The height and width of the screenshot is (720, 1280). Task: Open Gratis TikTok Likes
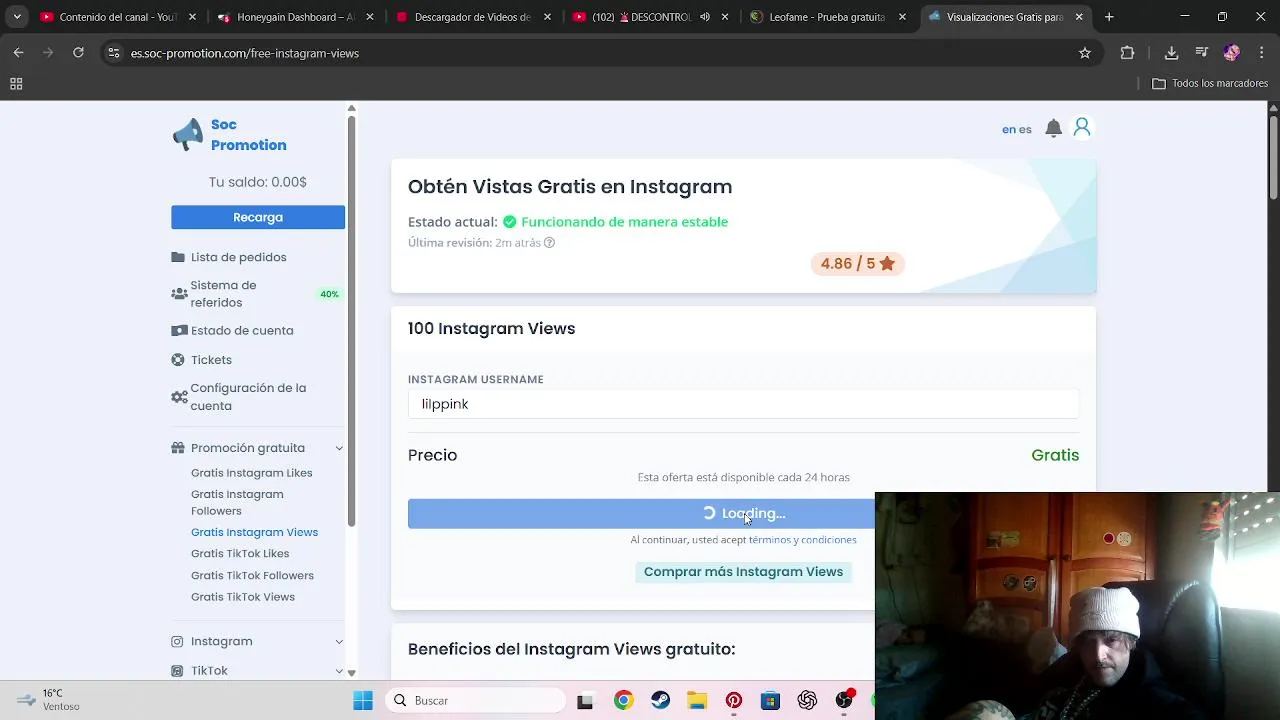pos(240,554)
